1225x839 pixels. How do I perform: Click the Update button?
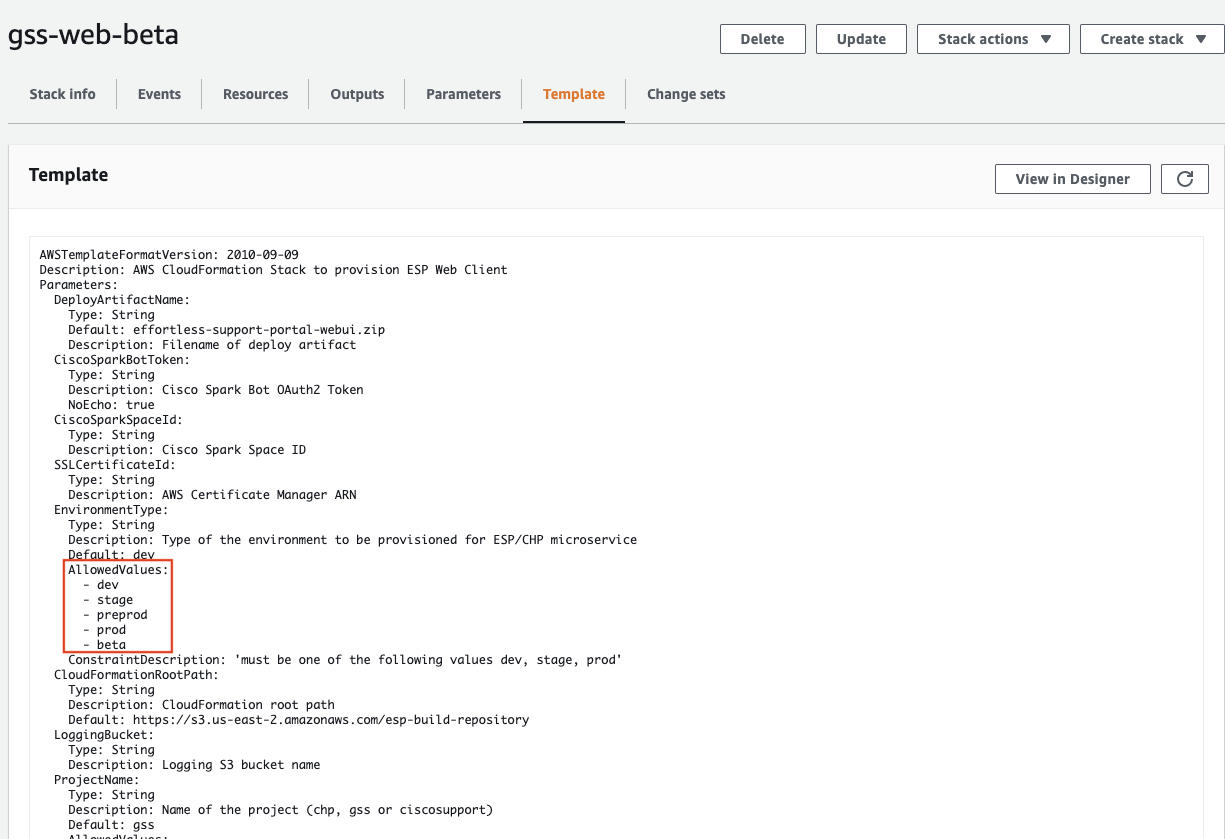861,39
